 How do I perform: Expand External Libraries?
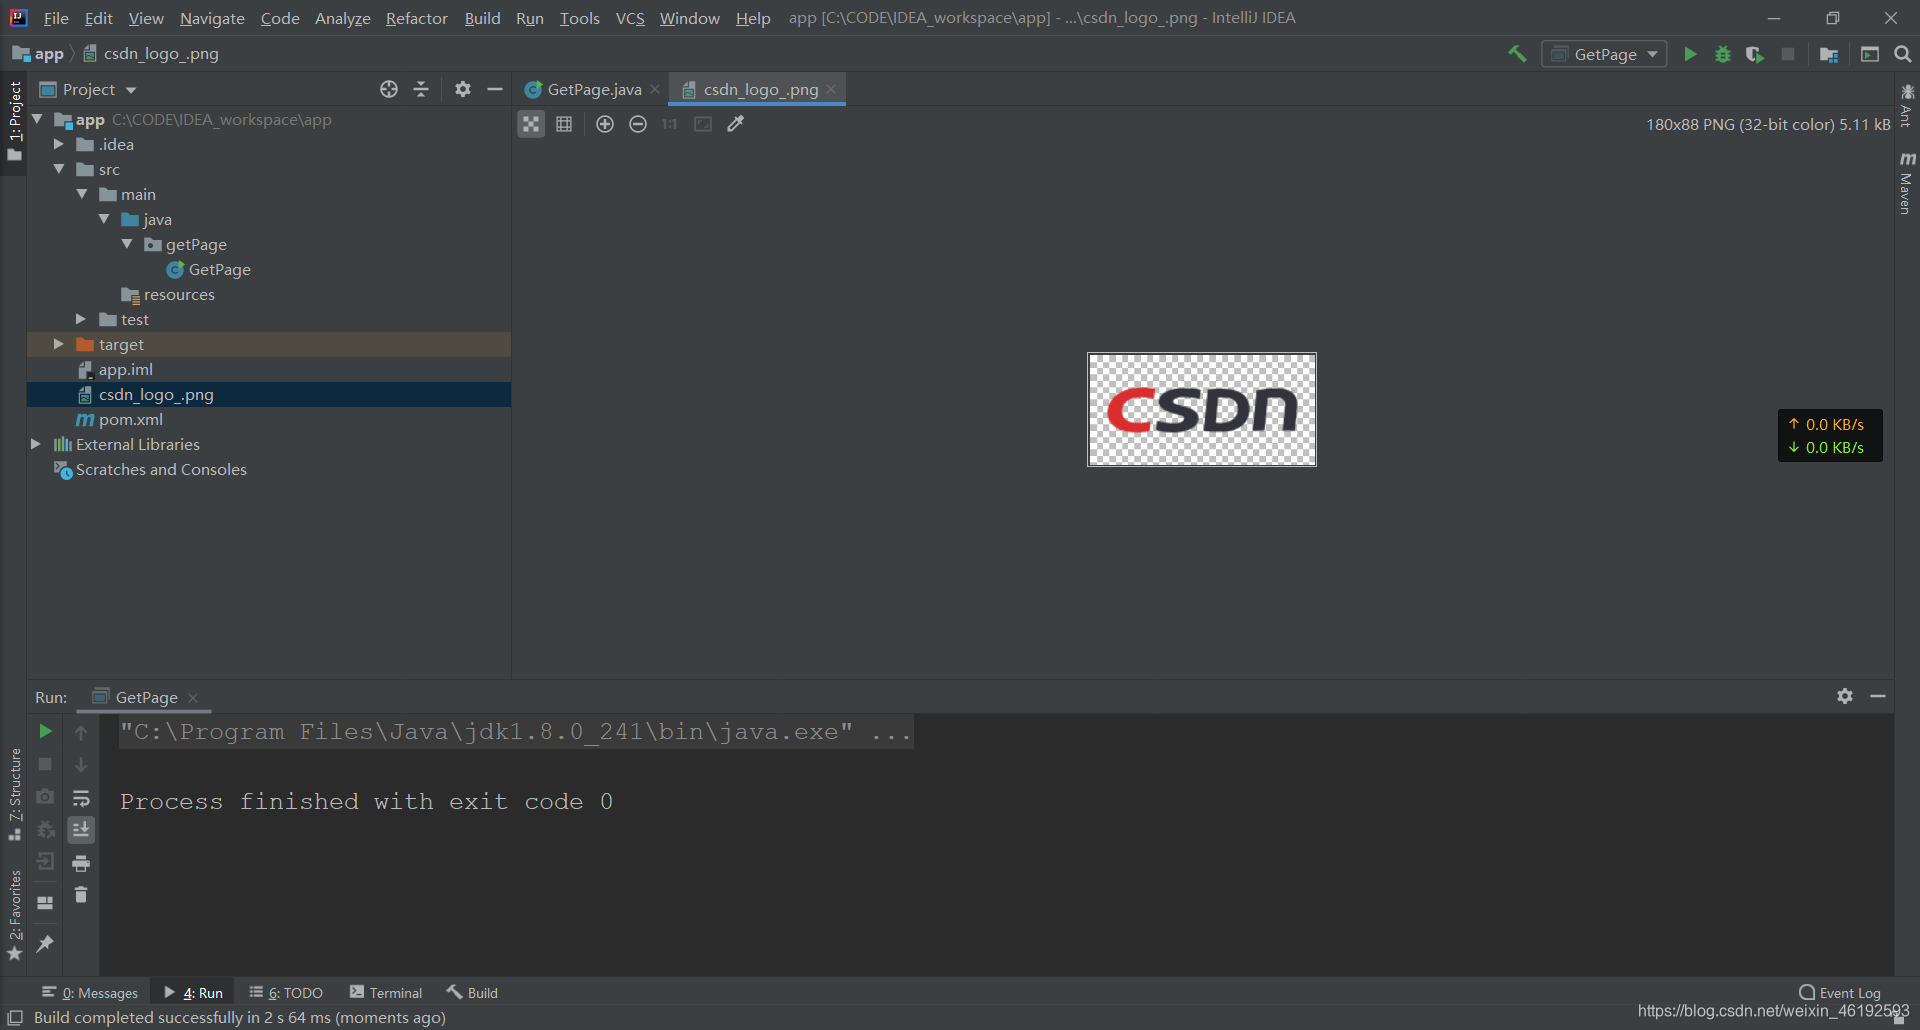pos(36,444)
